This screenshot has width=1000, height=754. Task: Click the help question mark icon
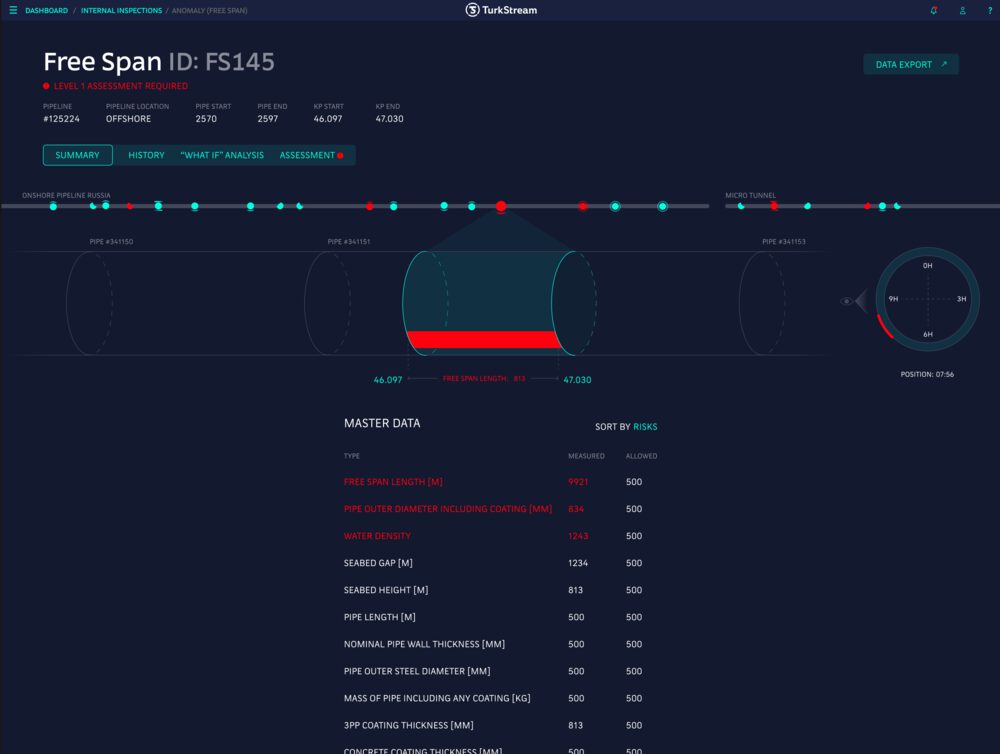pos(989,11)
